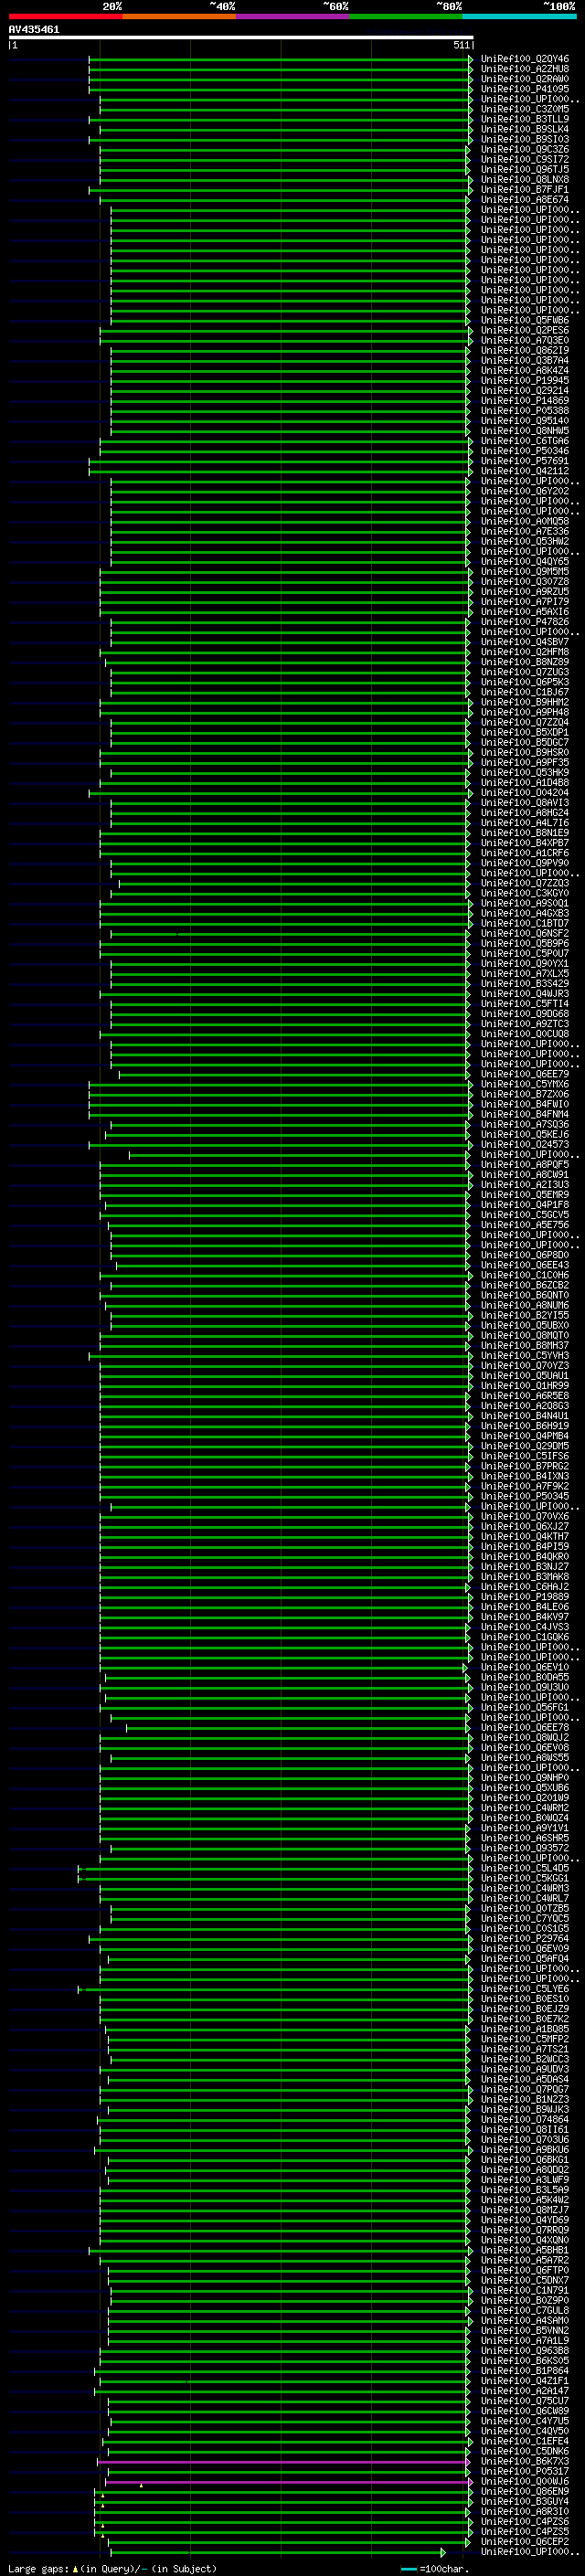585x2576 pixels.
Task: Click the purple ~60% identity legend bar
Action: click(292, 16)
